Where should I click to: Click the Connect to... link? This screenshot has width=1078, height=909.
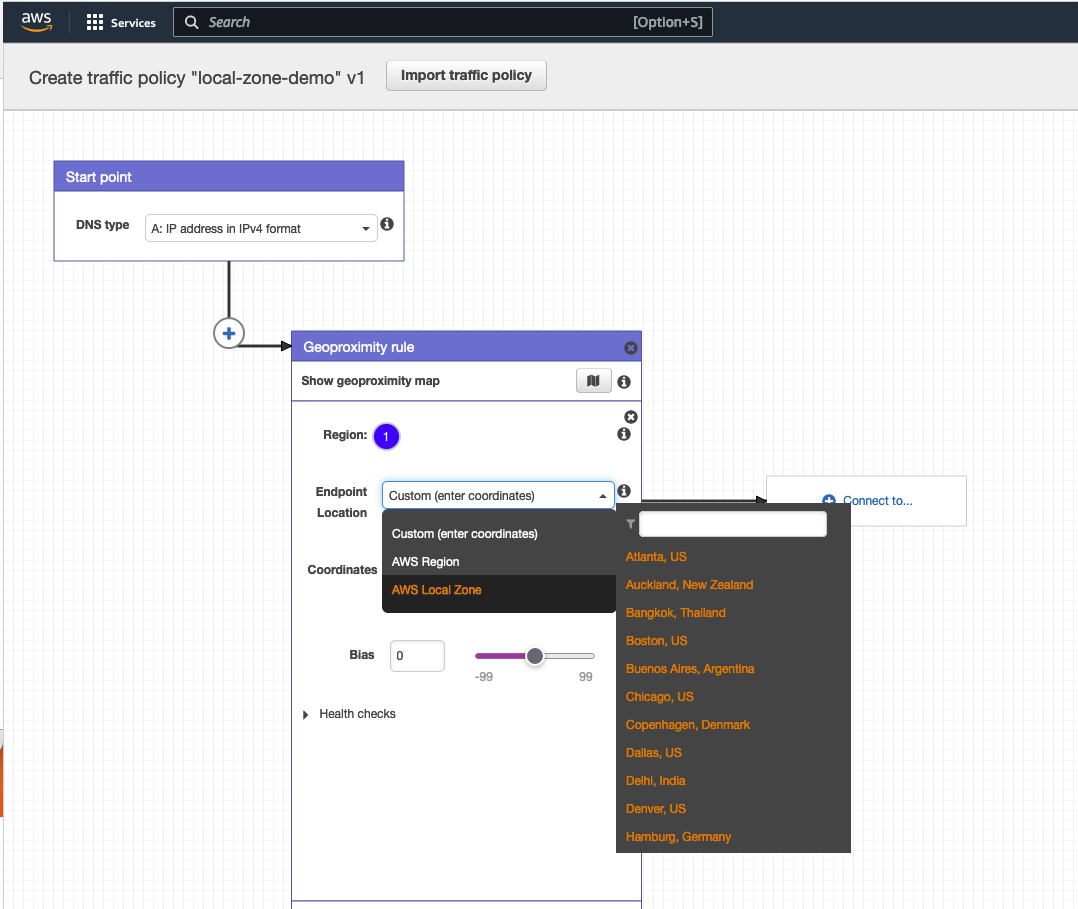coord(876,500)
